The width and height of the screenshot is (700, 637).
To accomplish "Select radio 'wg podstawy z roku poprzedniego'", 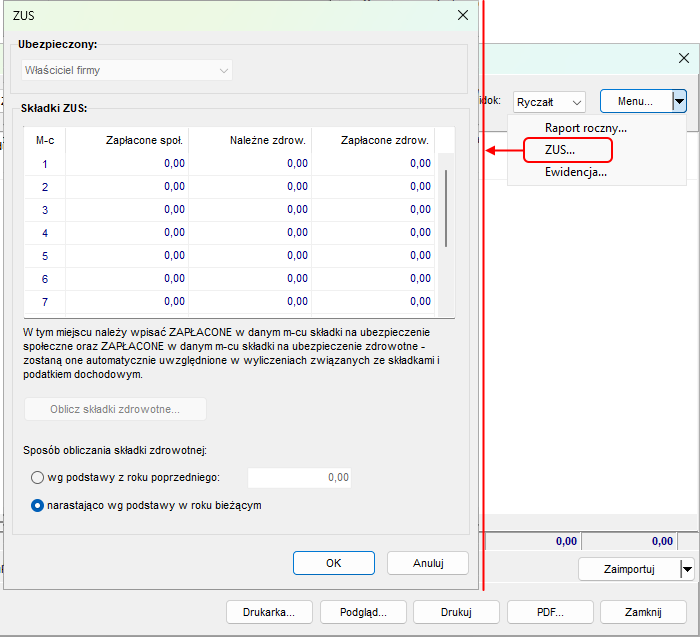I will 38,478.
